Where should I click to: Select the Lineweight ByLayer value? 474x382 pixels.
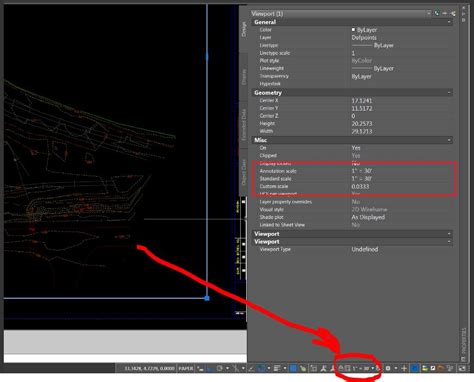point(373,68)
